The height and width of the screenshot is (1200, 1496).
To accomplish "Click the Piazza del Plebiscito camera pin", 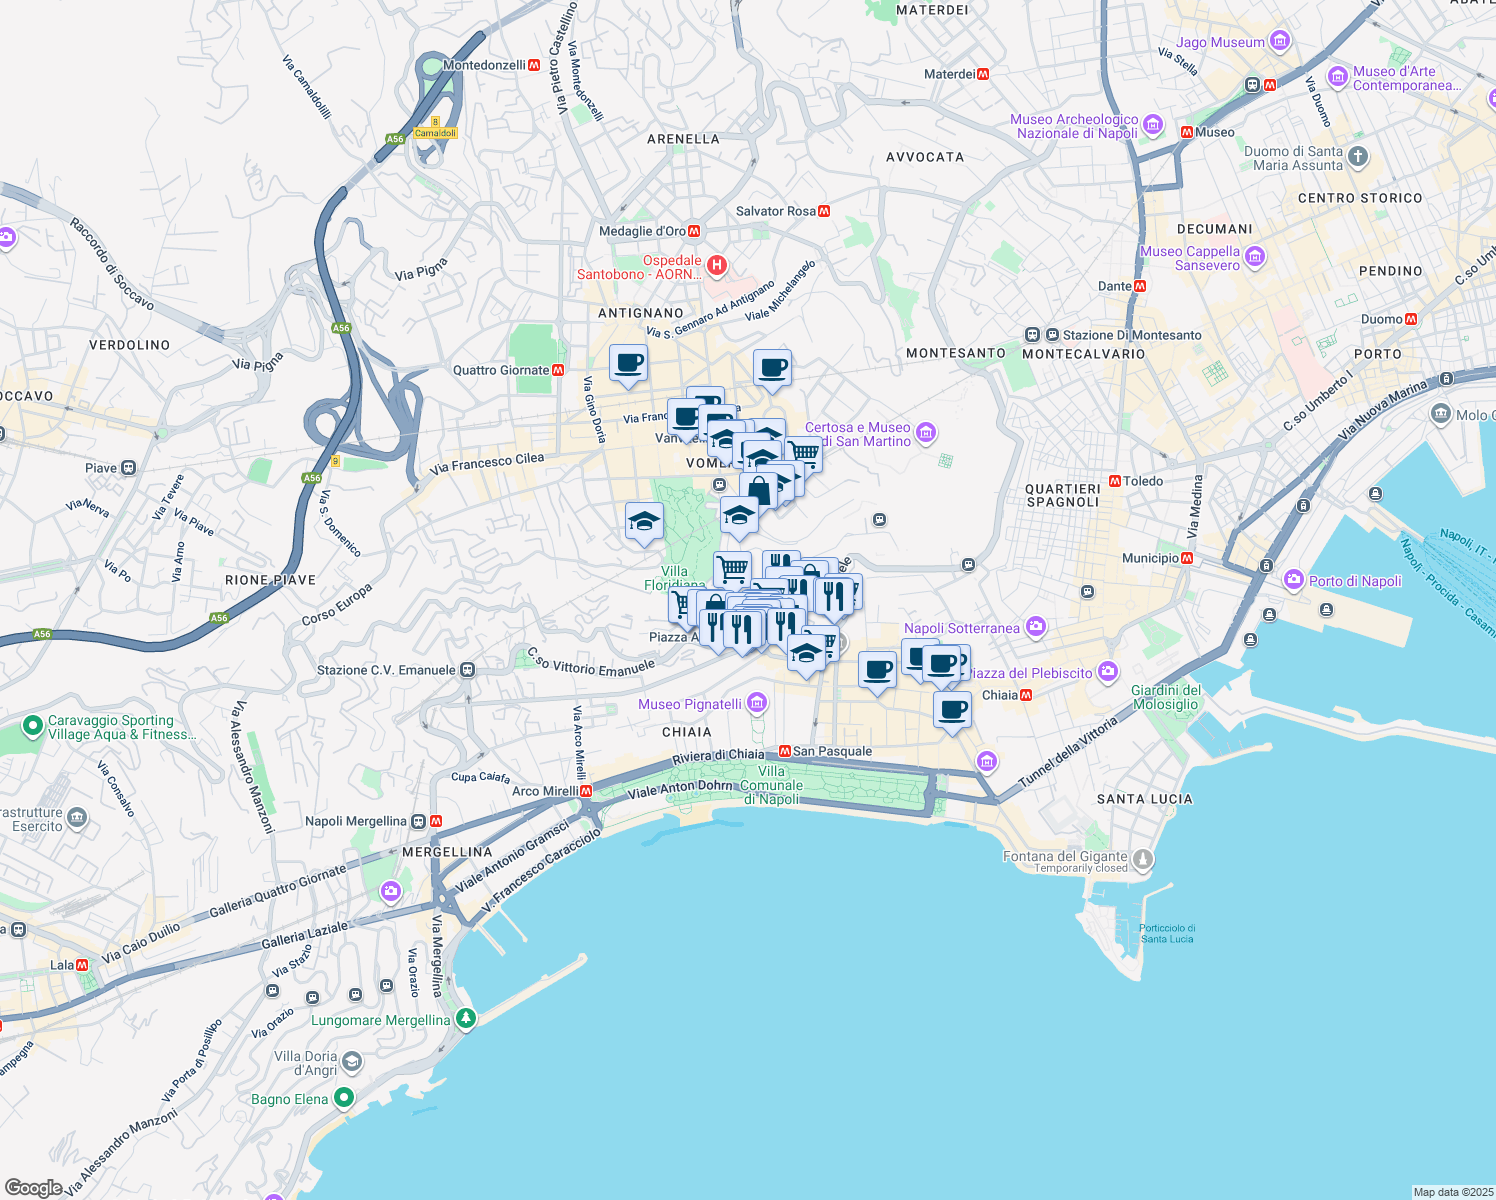I will [x=1107, y=672].
